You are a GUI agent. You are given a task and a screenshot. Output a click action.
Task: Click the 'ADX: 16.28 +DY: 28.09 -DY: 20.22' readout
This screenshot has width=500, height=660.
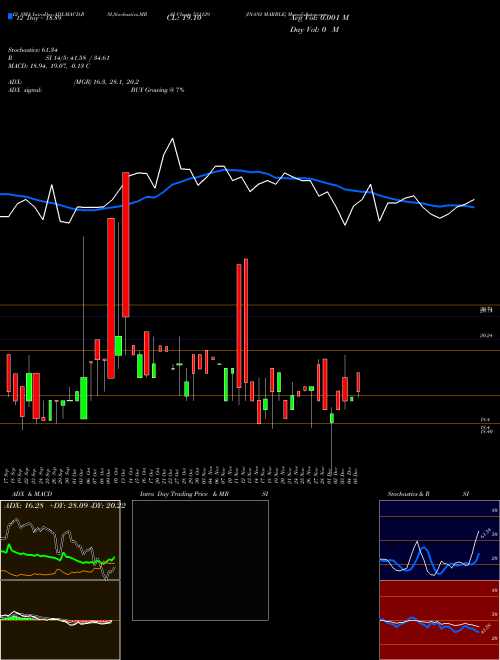tap(64, 506)
